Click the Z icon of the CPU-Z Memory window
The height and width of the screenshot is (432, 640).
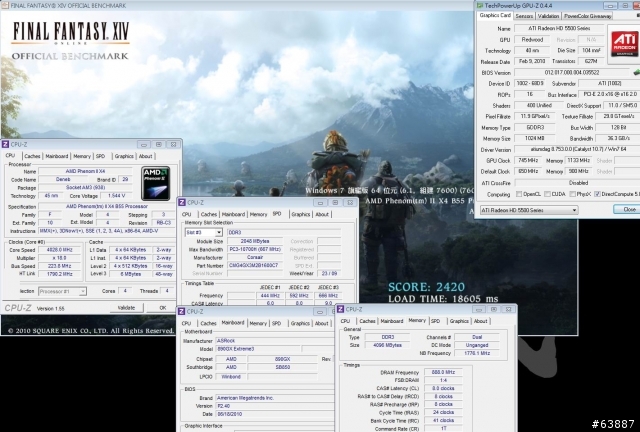(340, 309)
